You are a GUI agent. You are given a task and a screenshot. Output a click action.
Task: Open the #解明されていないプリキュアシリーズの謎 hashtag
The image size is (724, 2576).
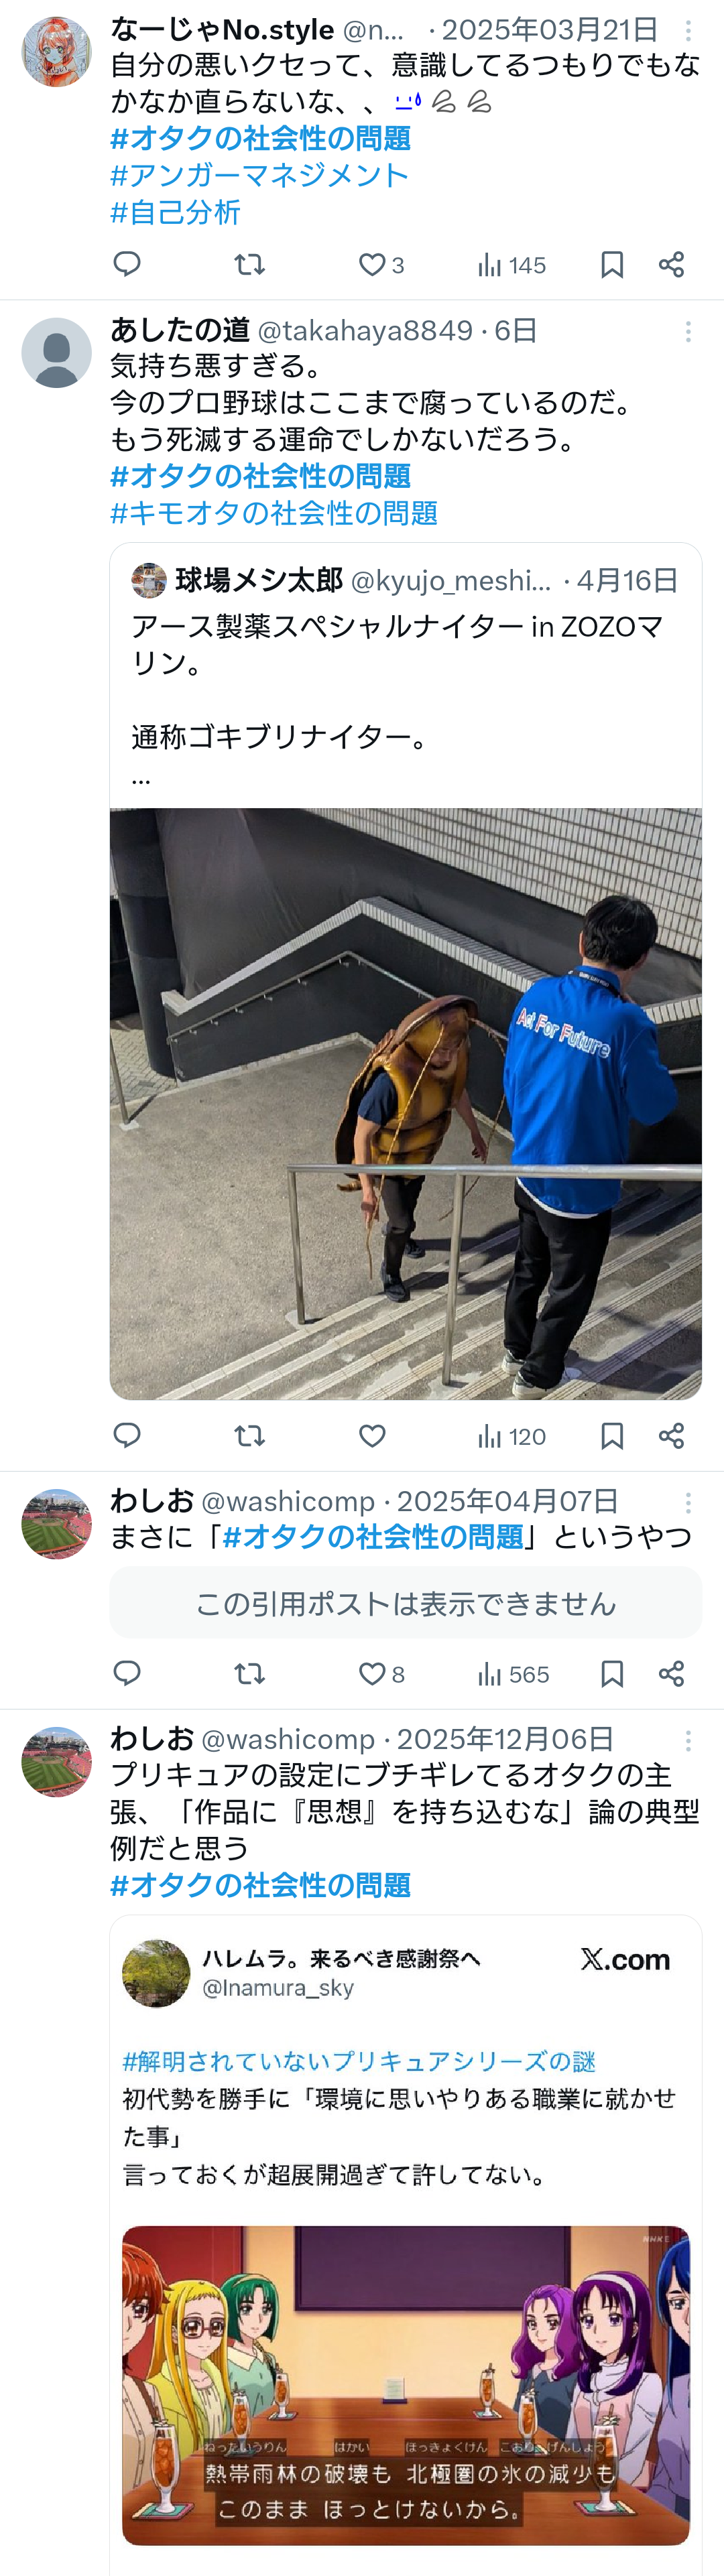[359, 2061]
